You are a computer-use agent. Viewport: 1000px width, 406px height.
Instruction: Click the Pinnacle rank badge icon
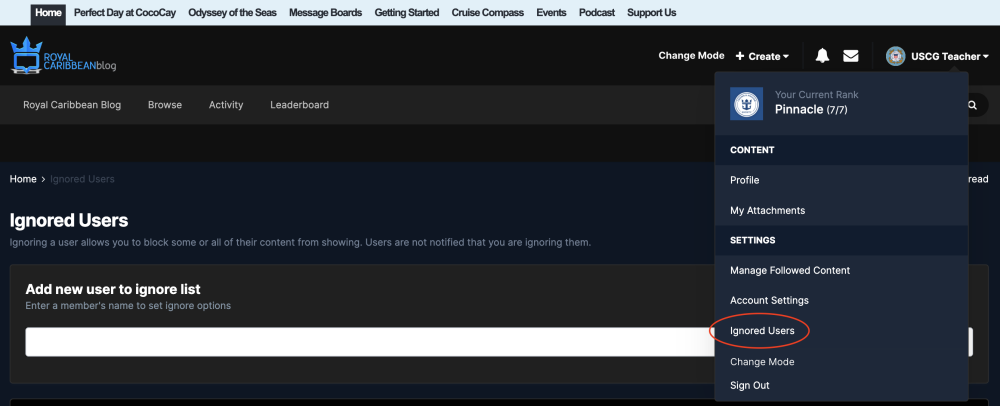(x=746, y=102)
